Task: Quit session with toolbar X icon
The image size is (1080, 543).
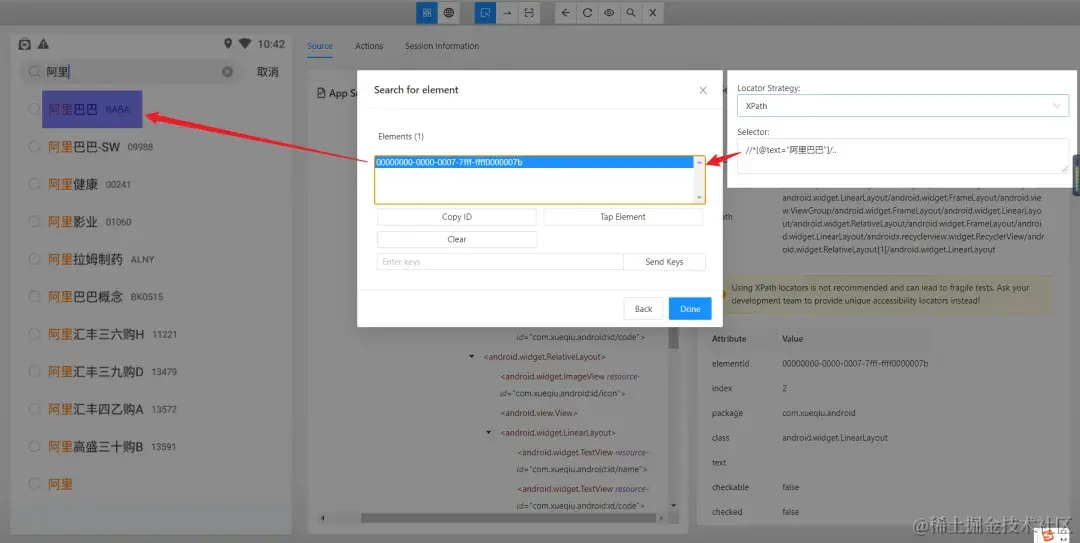Action: [652, 12]
